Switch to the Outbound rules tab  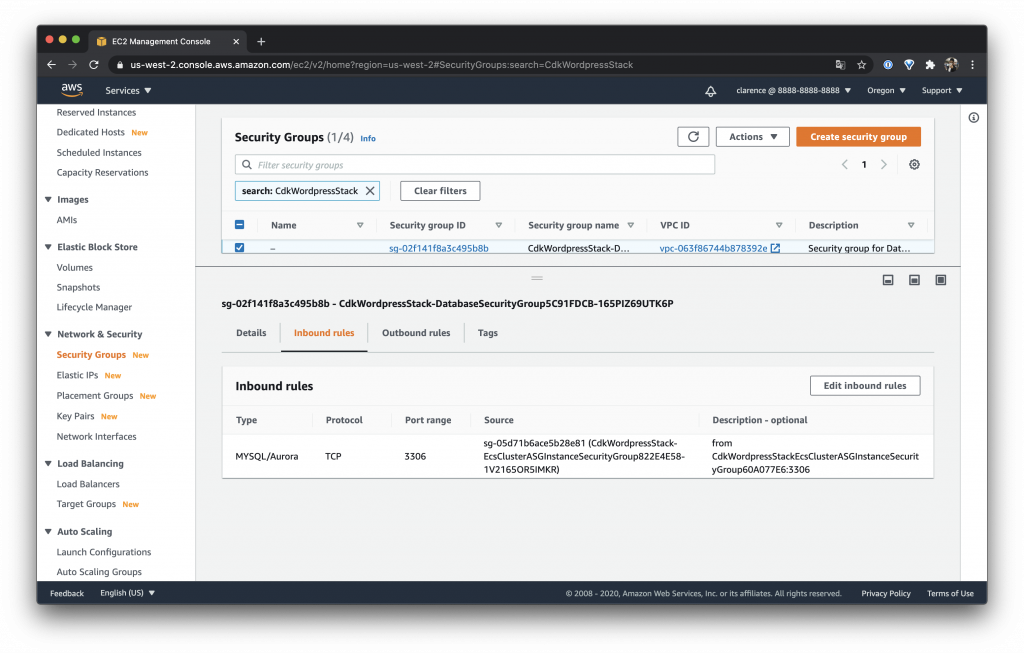(416, 333)
